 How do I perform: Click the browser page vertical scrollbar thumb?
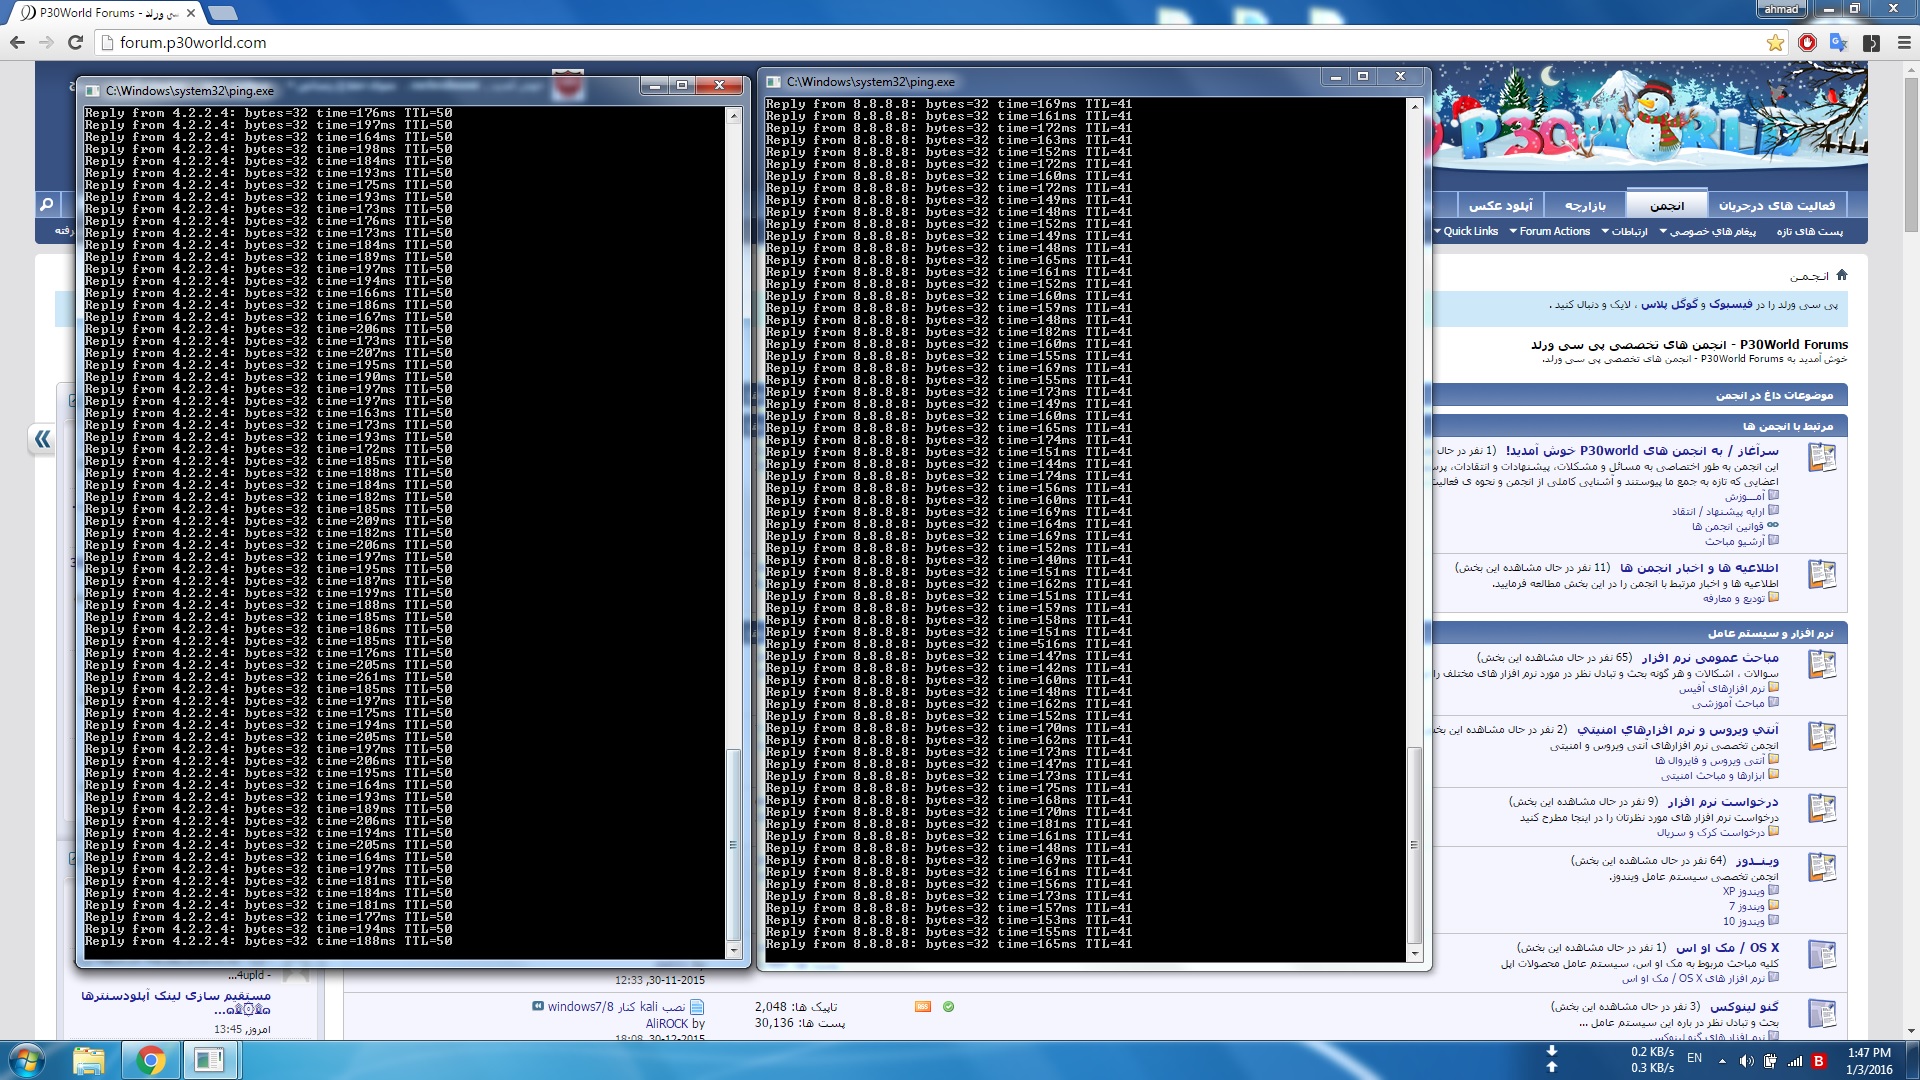pos(1912,155)
